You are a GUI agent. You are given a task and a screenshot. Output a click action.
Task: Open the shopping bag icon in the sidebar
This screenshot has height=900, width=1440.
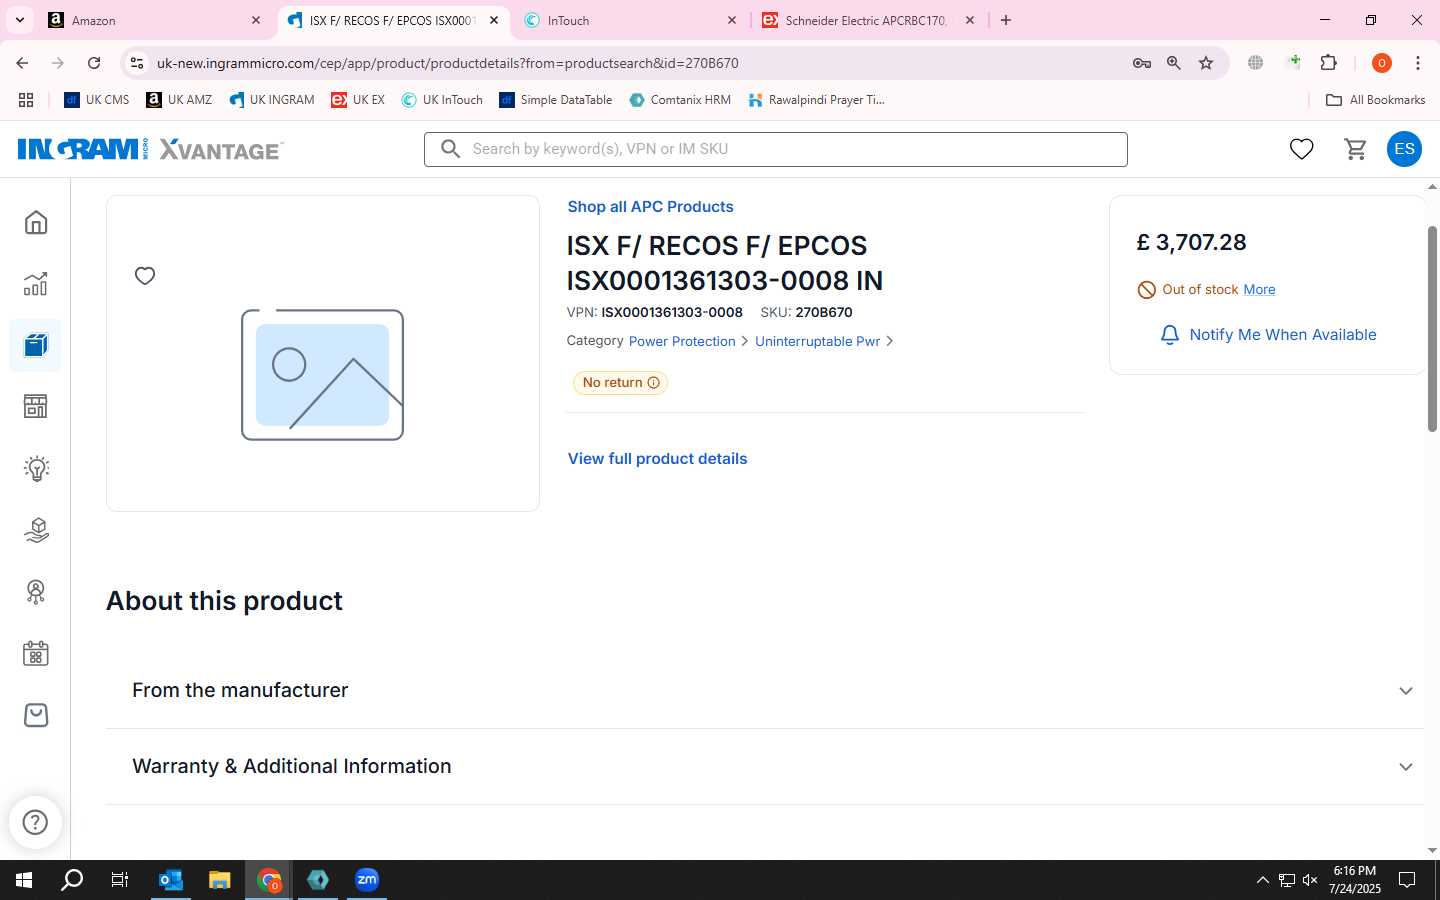pyautogui.click(x=36, y=715)
